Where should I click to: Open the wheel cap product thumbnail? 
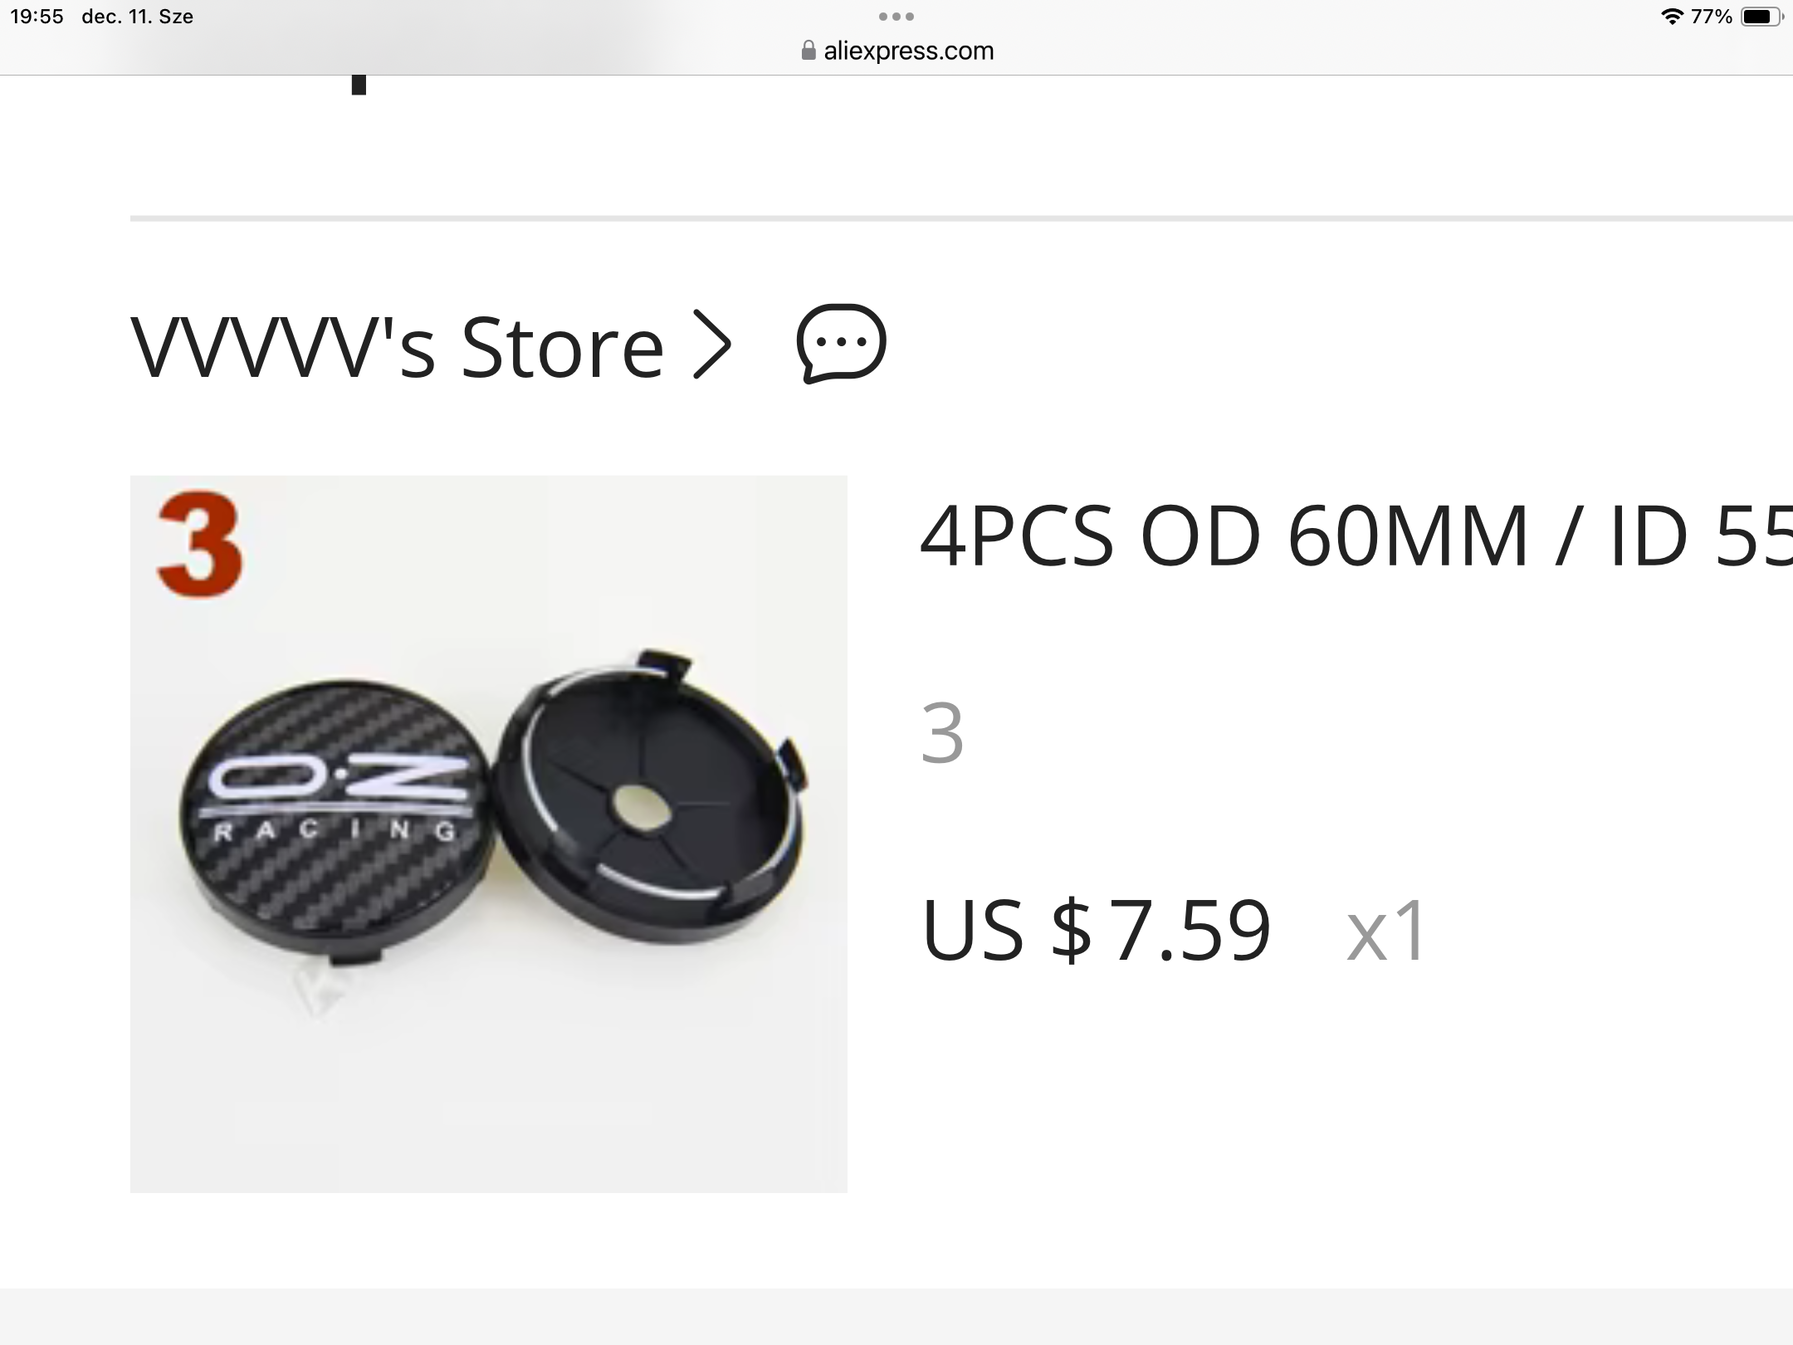(489, 834)
